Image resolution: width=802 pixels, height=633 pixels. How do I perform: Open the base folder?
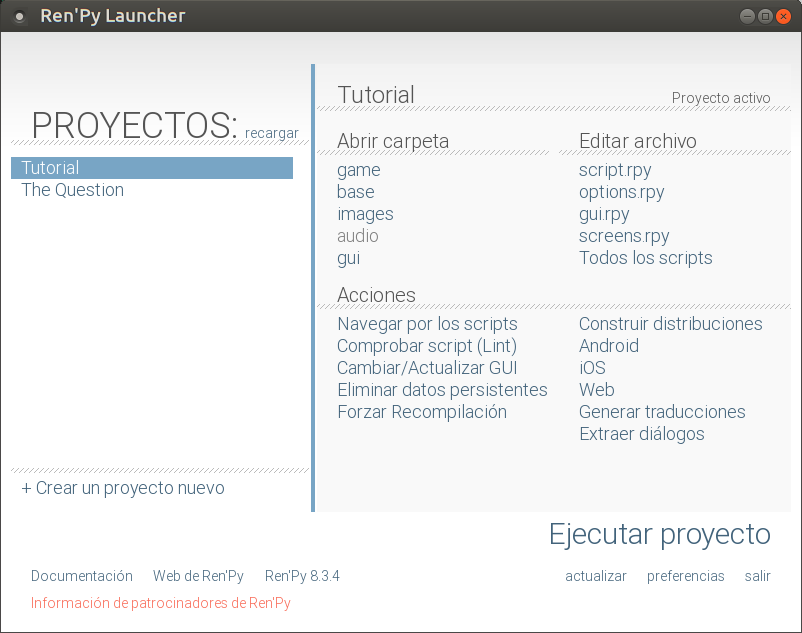pyautogui.click(x=356, y=191)
